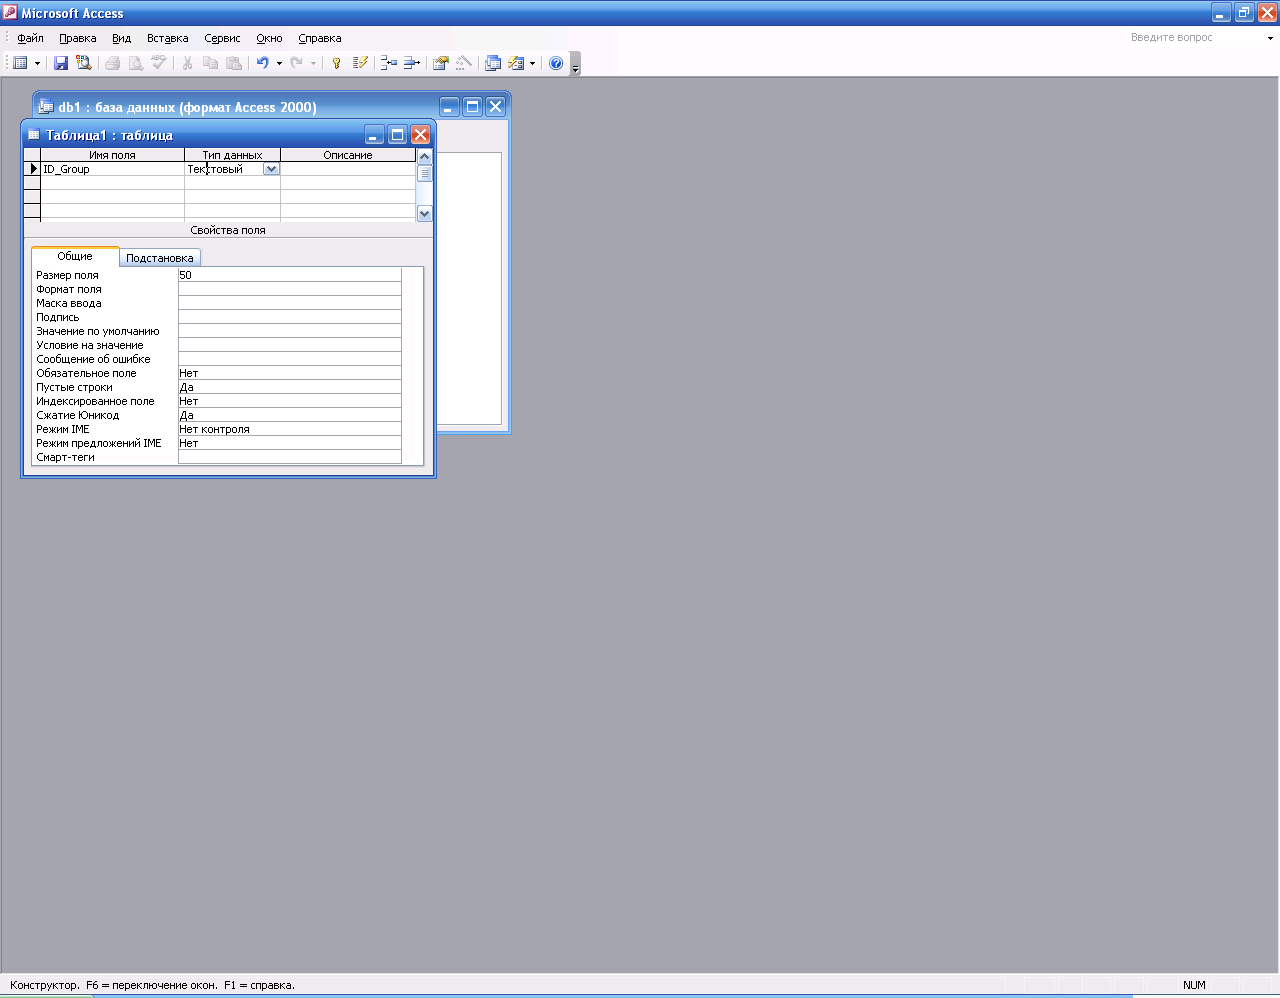
Task: Click the Имя поля column header
Action: [112, 155]
